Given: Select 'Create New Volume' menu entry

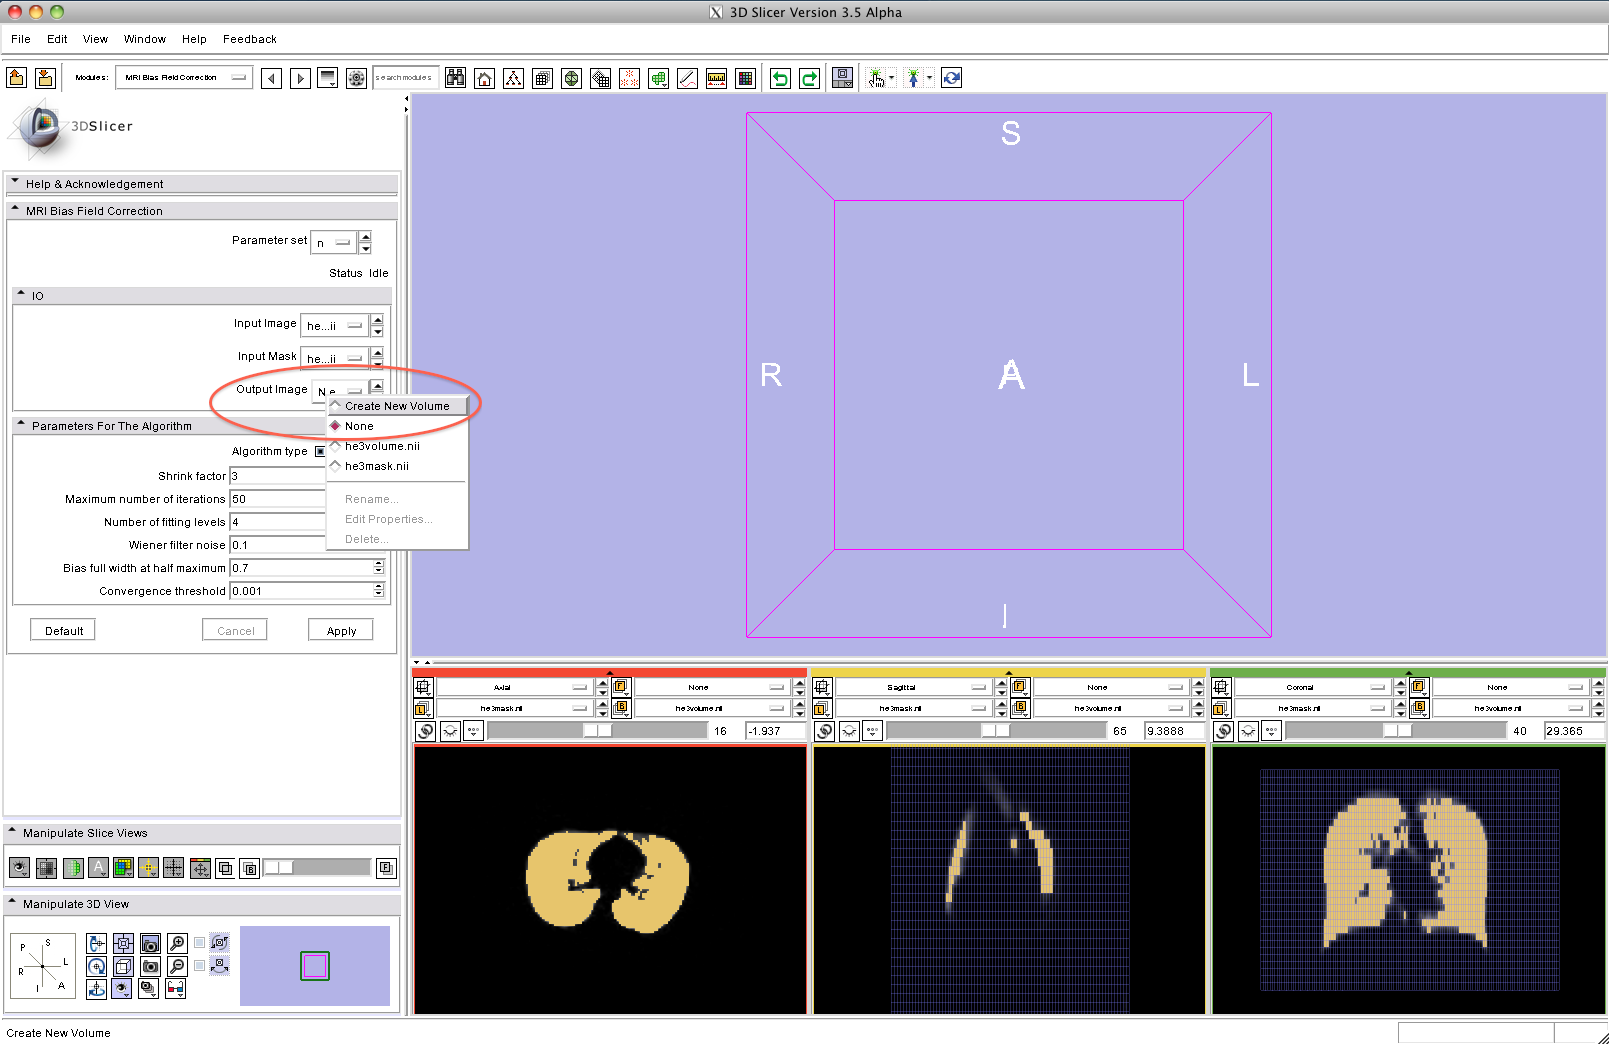Looking at the screenshot, I should [397, 406].
